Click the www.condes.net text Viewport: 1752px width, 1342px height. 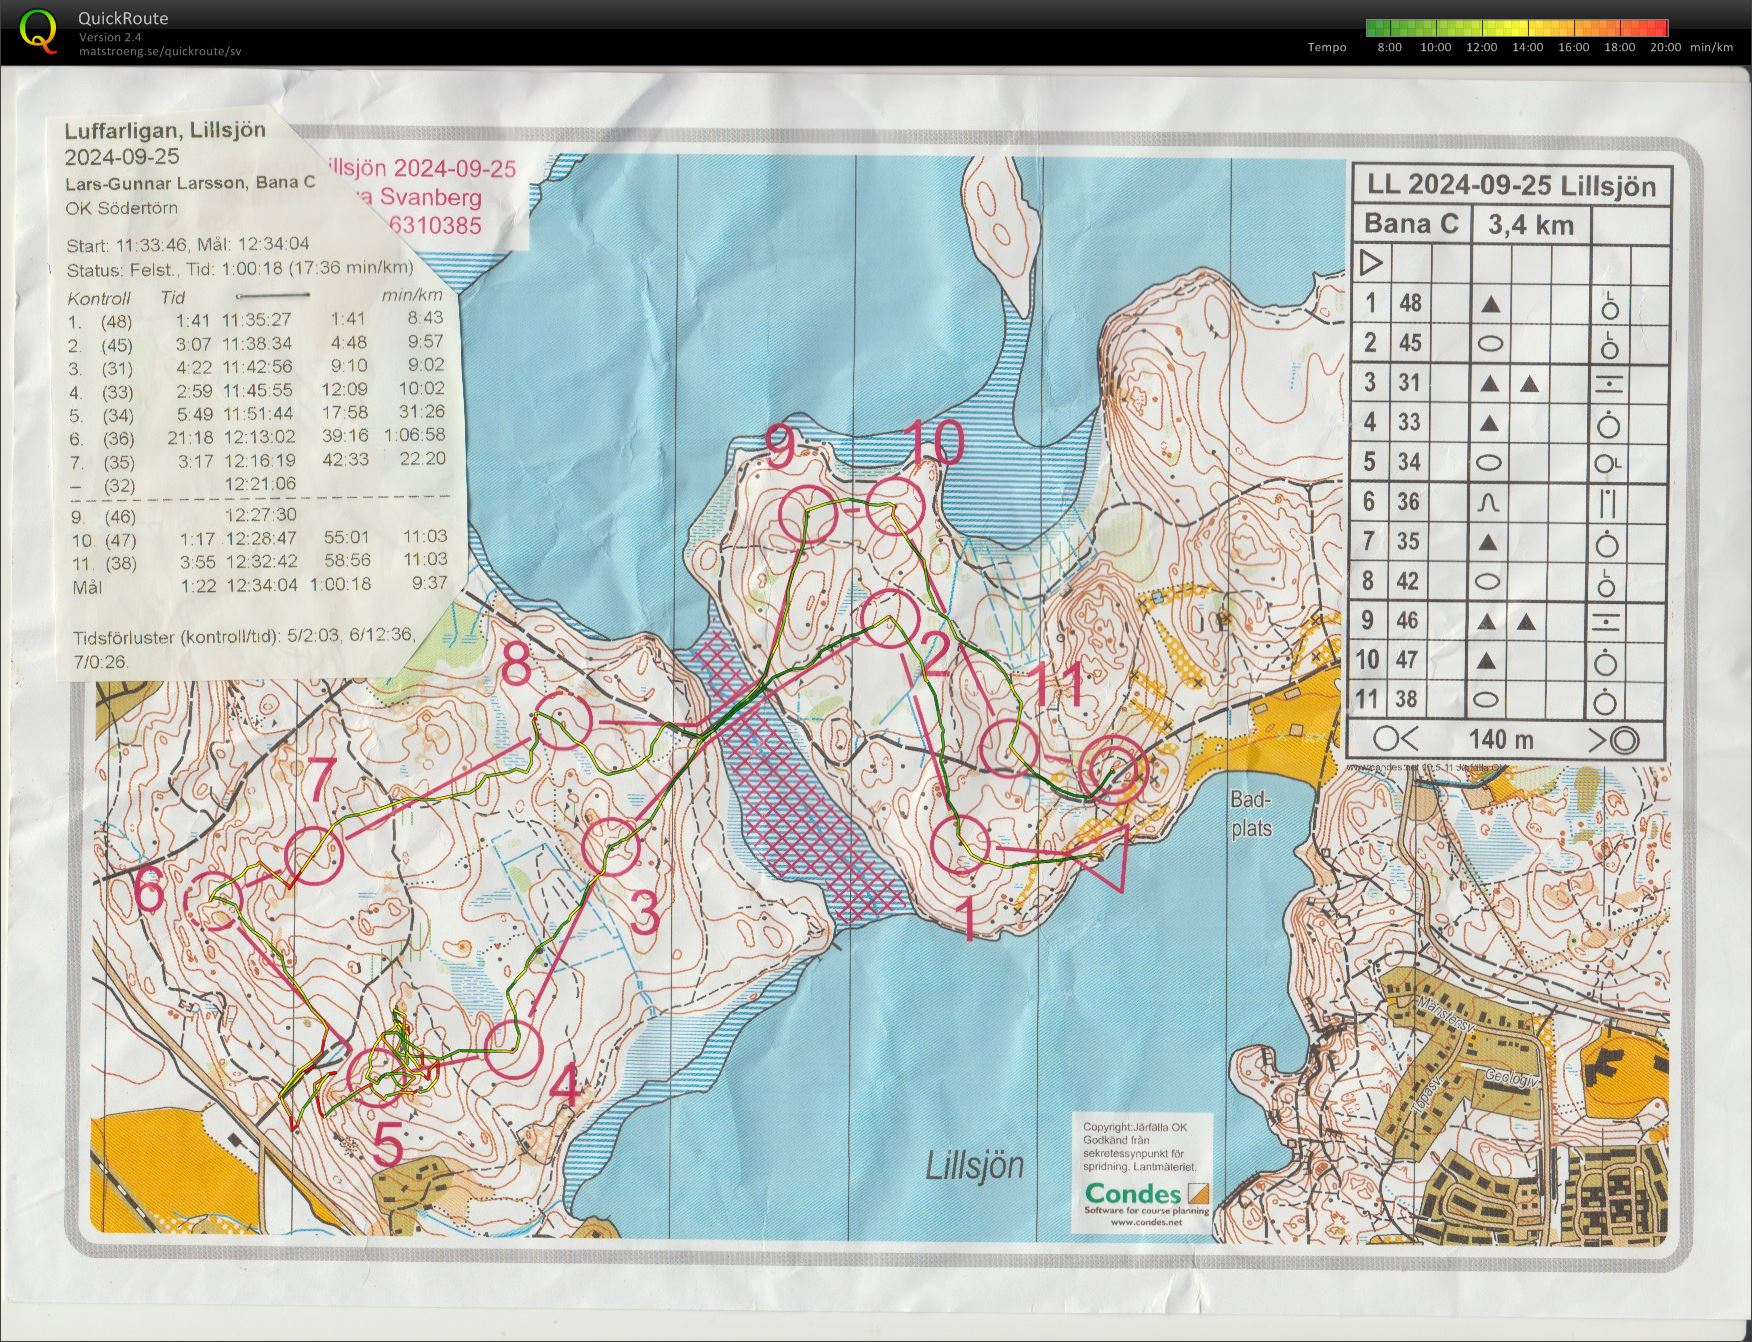(x=1145, y=1222)
